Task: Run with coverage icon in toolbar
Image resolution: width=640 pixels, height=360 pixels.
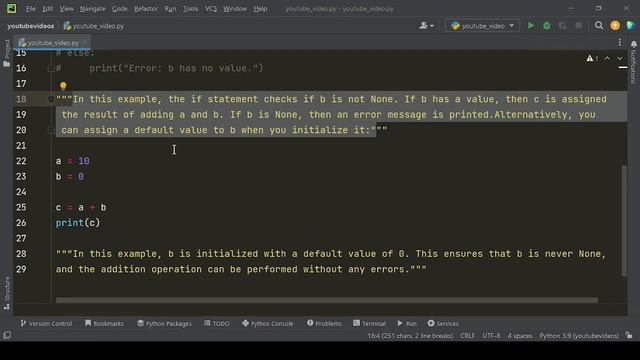Action: tap(562, 26)
